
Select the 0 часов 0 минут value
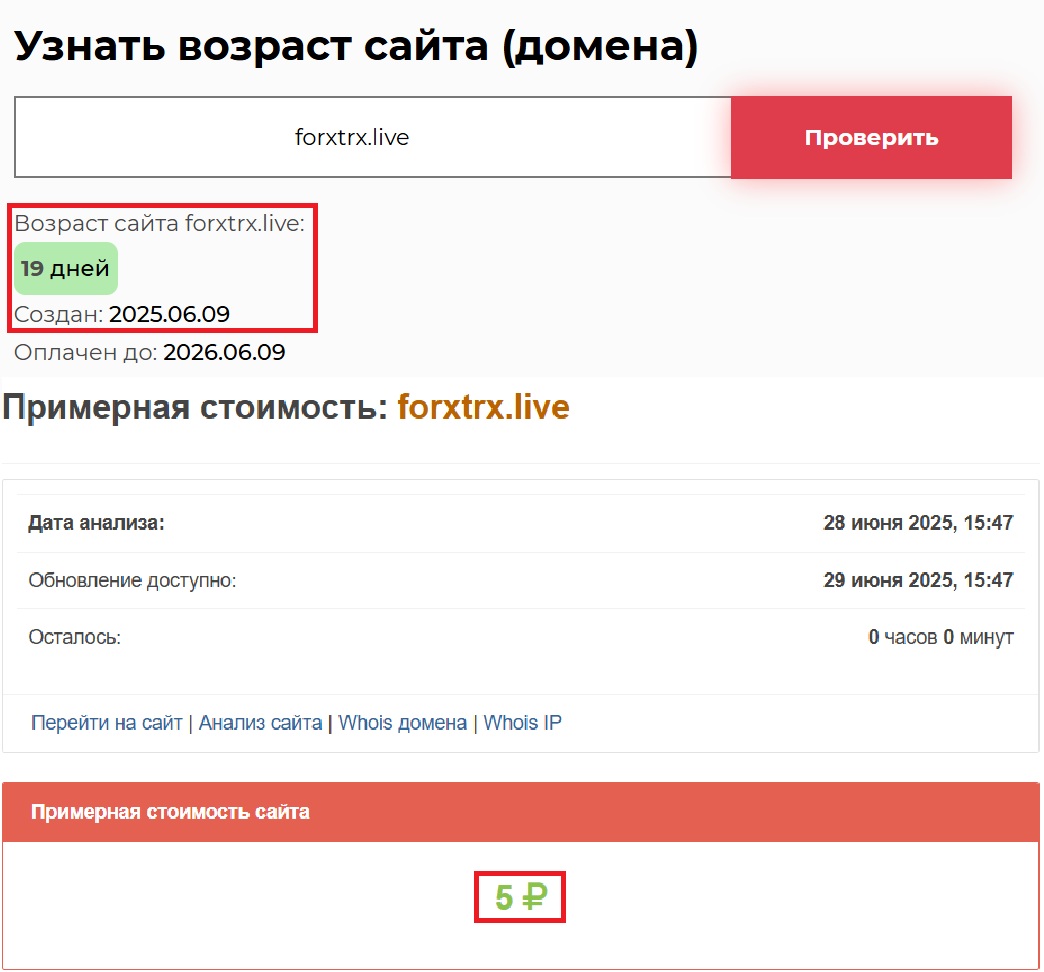[x=940, y=637]
